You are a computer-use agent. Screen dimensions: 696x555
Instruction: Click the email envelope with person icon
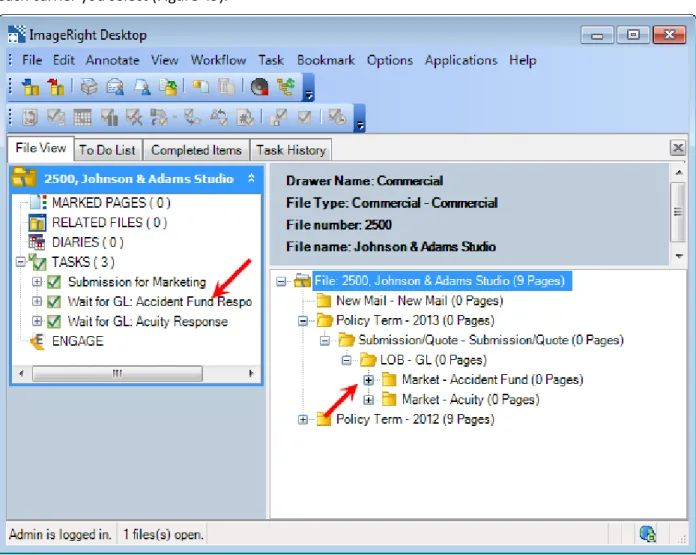[x=115, y=87]
